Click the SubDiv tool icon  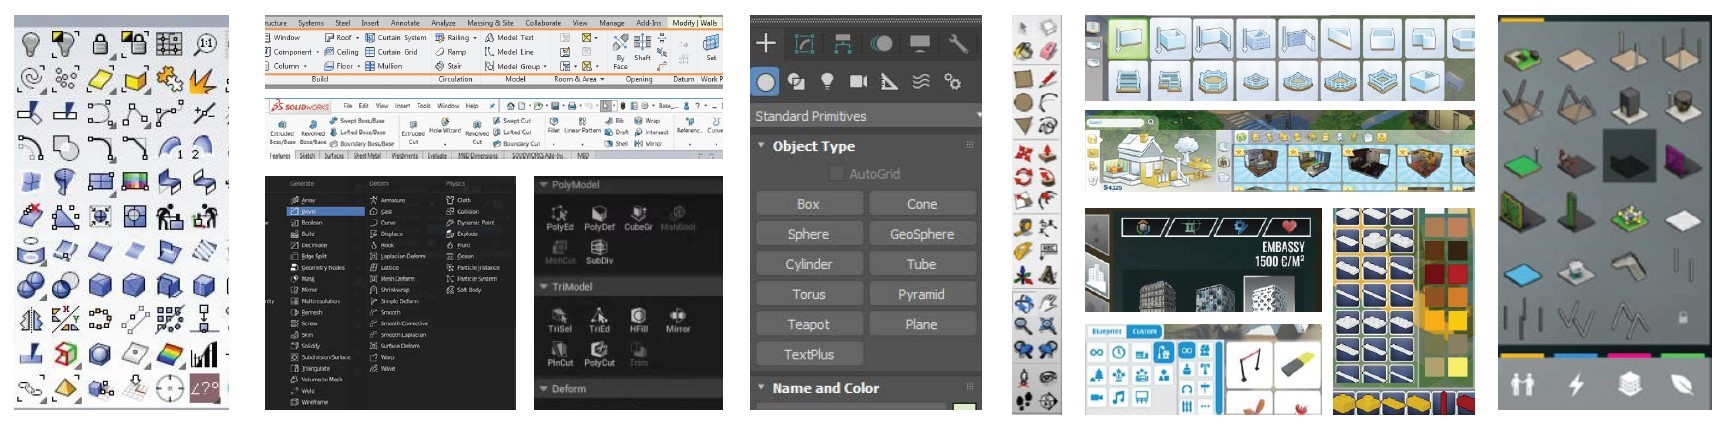tap(599, 253)
